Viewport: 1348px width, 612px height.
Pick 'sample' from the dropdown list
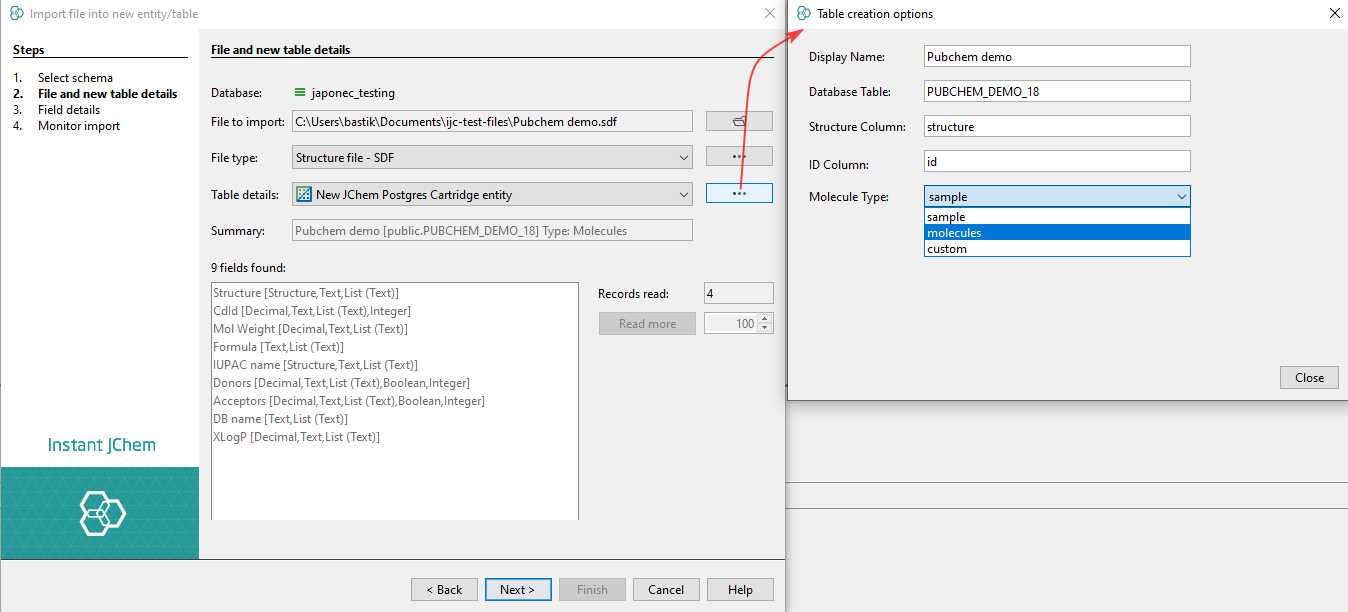[x=1056, y=217]
